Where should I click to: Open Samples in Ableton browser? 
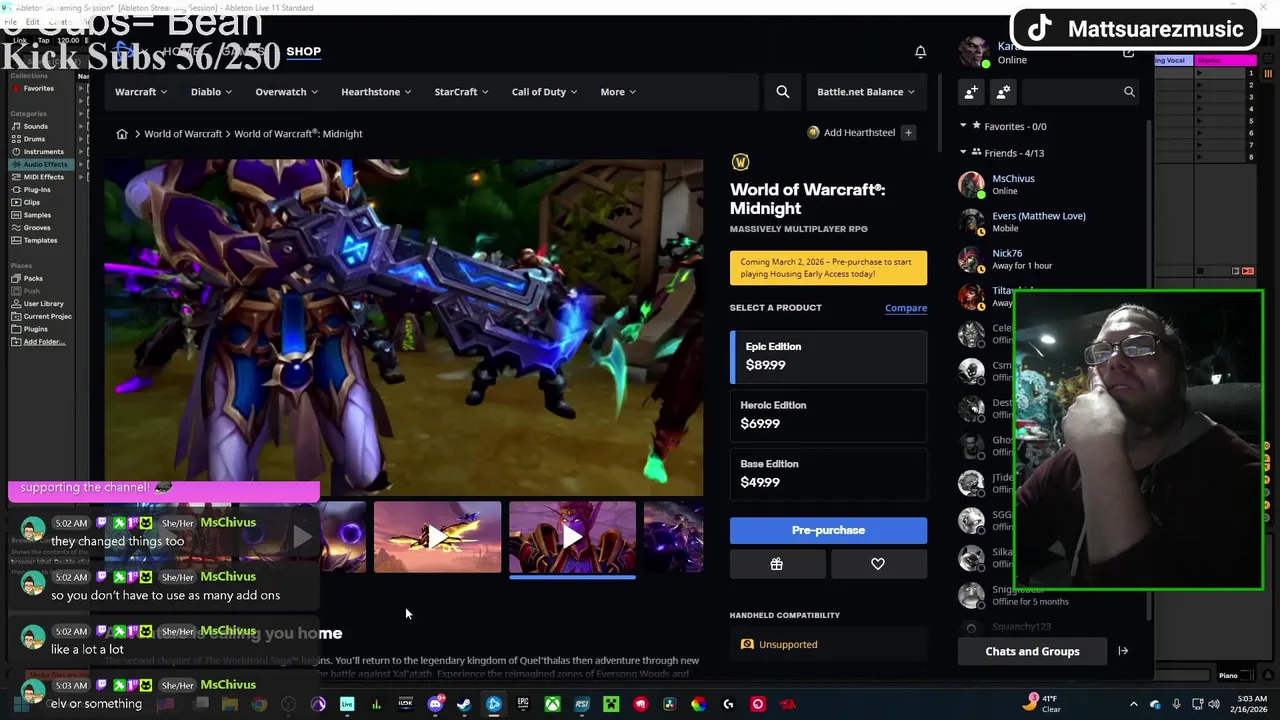[37, 215]
